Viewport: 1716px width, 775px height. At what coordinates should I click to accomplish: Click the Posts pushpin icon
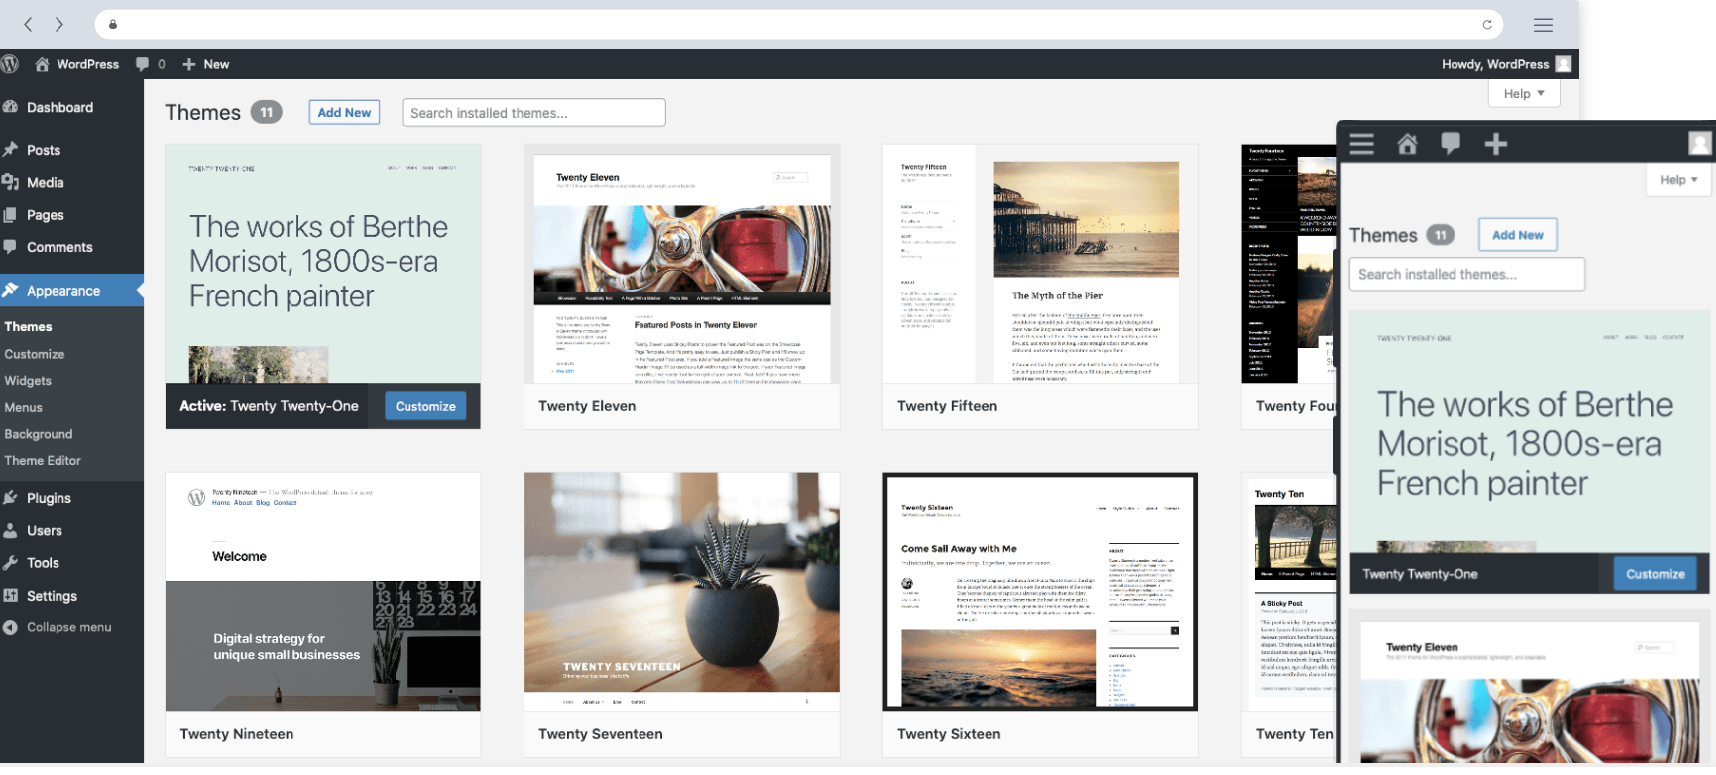coord(10,150)
